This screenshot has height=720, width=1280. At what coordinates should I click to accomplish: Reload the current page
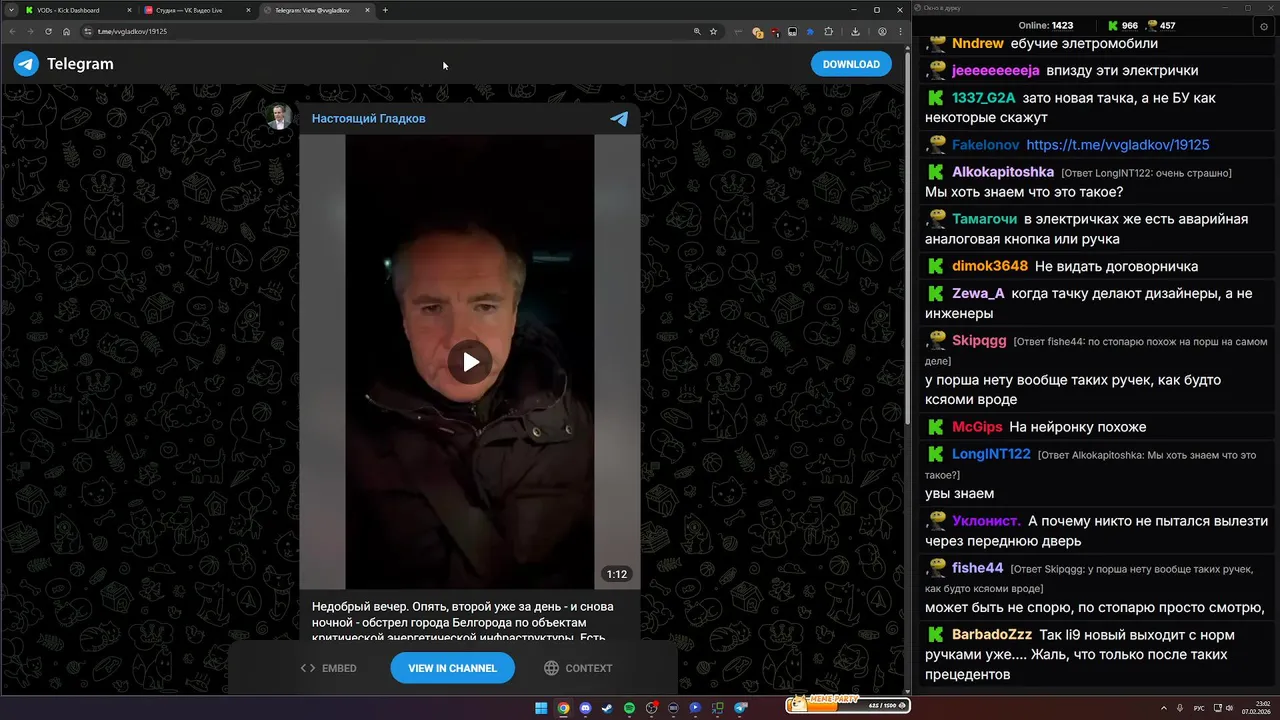[x=48, y=31]
